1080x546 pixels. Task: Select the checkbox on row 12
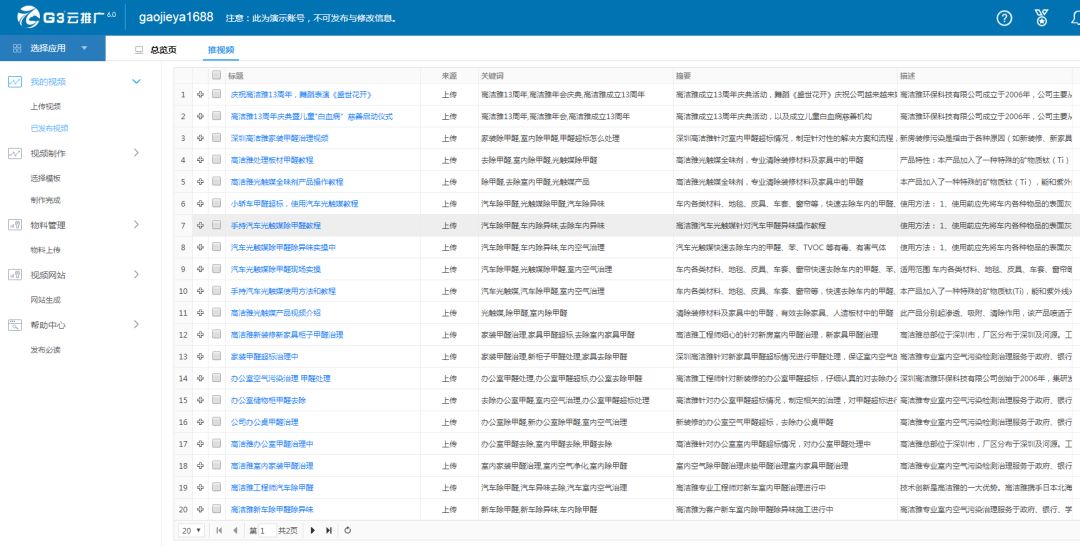(216, 335)
